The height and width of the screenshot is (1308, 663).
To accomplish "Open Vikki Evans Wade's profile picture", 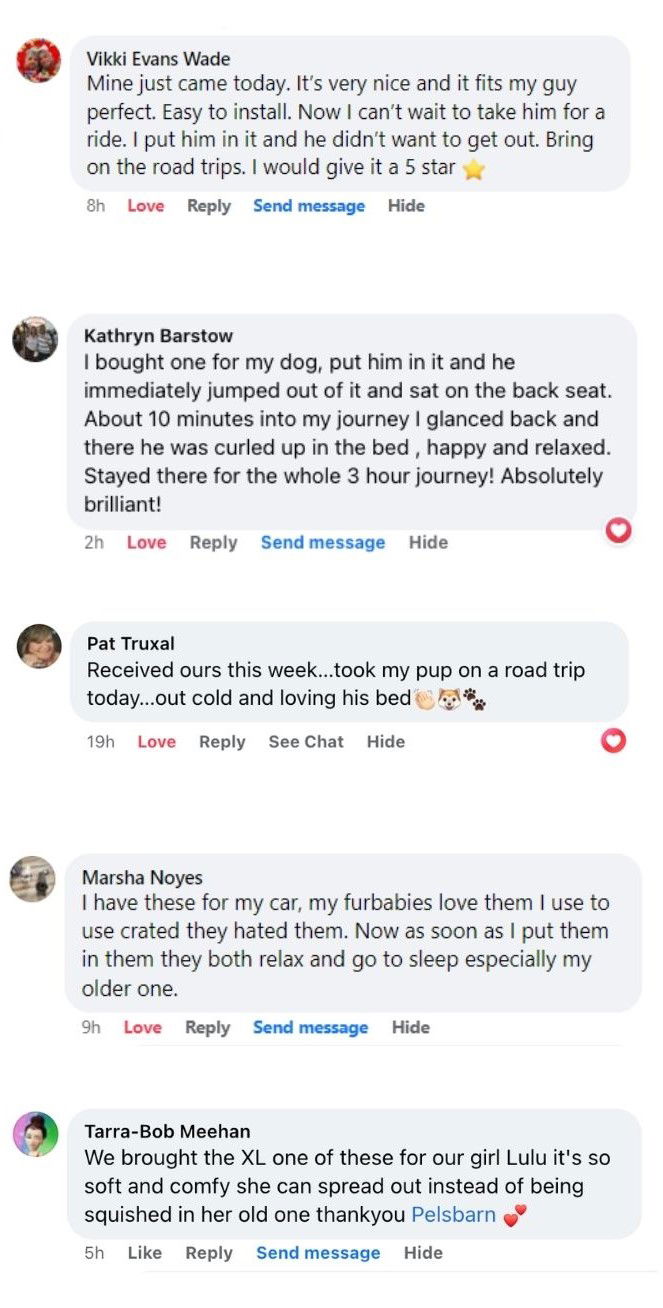I will coord(40,62).
